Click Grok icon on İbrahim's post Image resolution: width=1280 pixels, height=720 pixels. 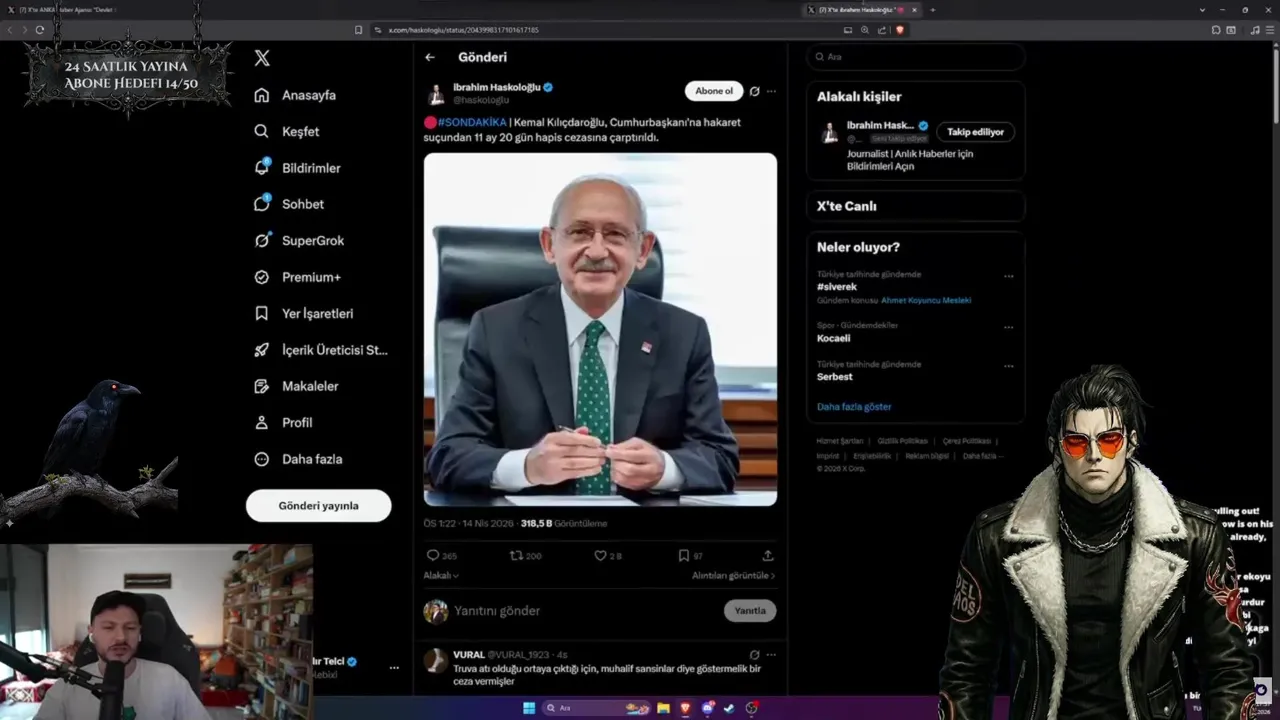[x=754, y=91]
